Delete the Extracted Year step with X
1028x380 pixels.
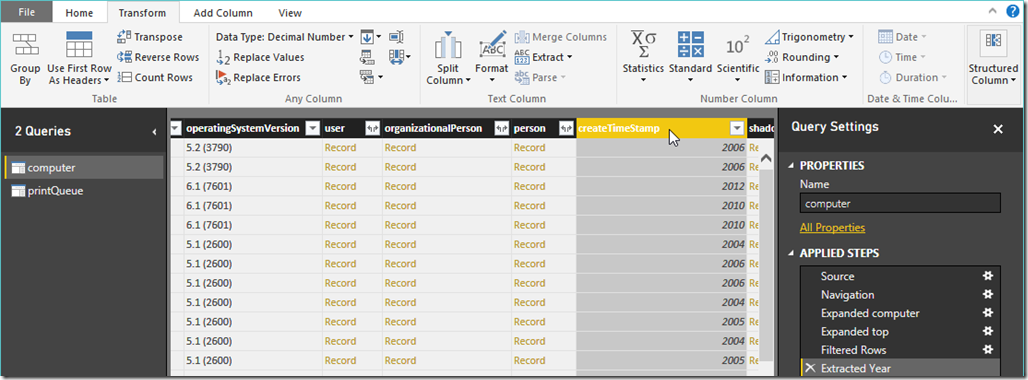click(810, 368)
